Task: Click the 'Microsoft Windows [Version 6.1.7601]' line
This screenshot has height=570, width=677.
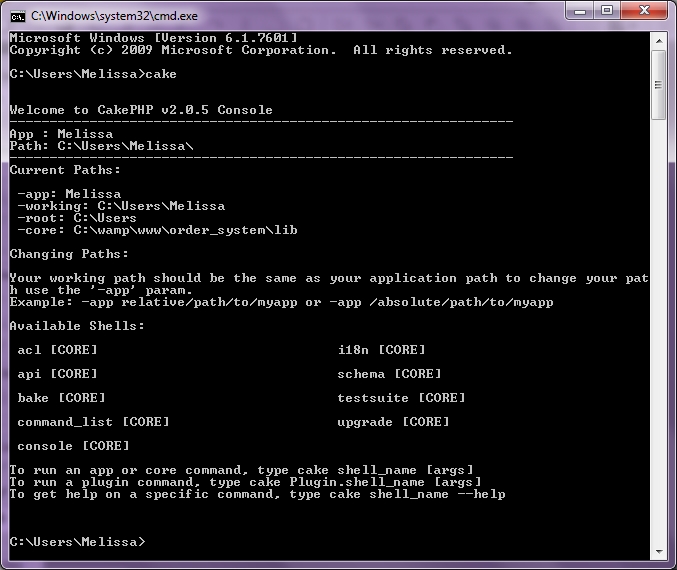Action: click(154, 38)
